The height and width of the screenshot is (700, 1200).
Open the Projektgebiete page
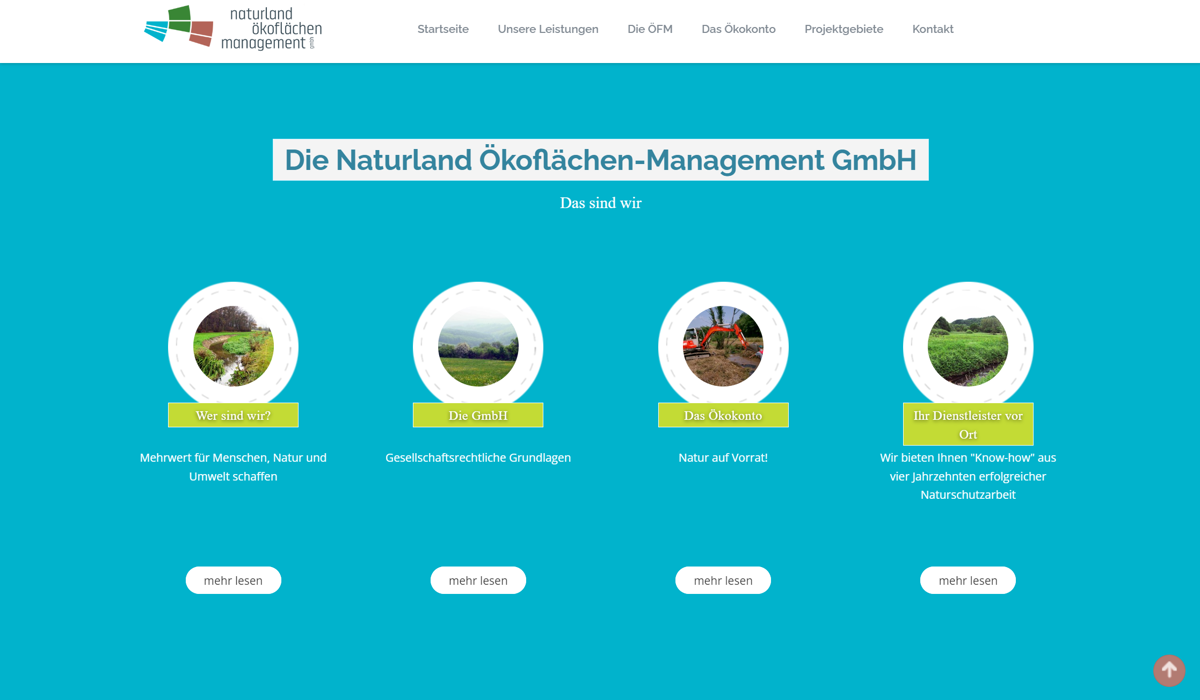(x=844, y=29)
